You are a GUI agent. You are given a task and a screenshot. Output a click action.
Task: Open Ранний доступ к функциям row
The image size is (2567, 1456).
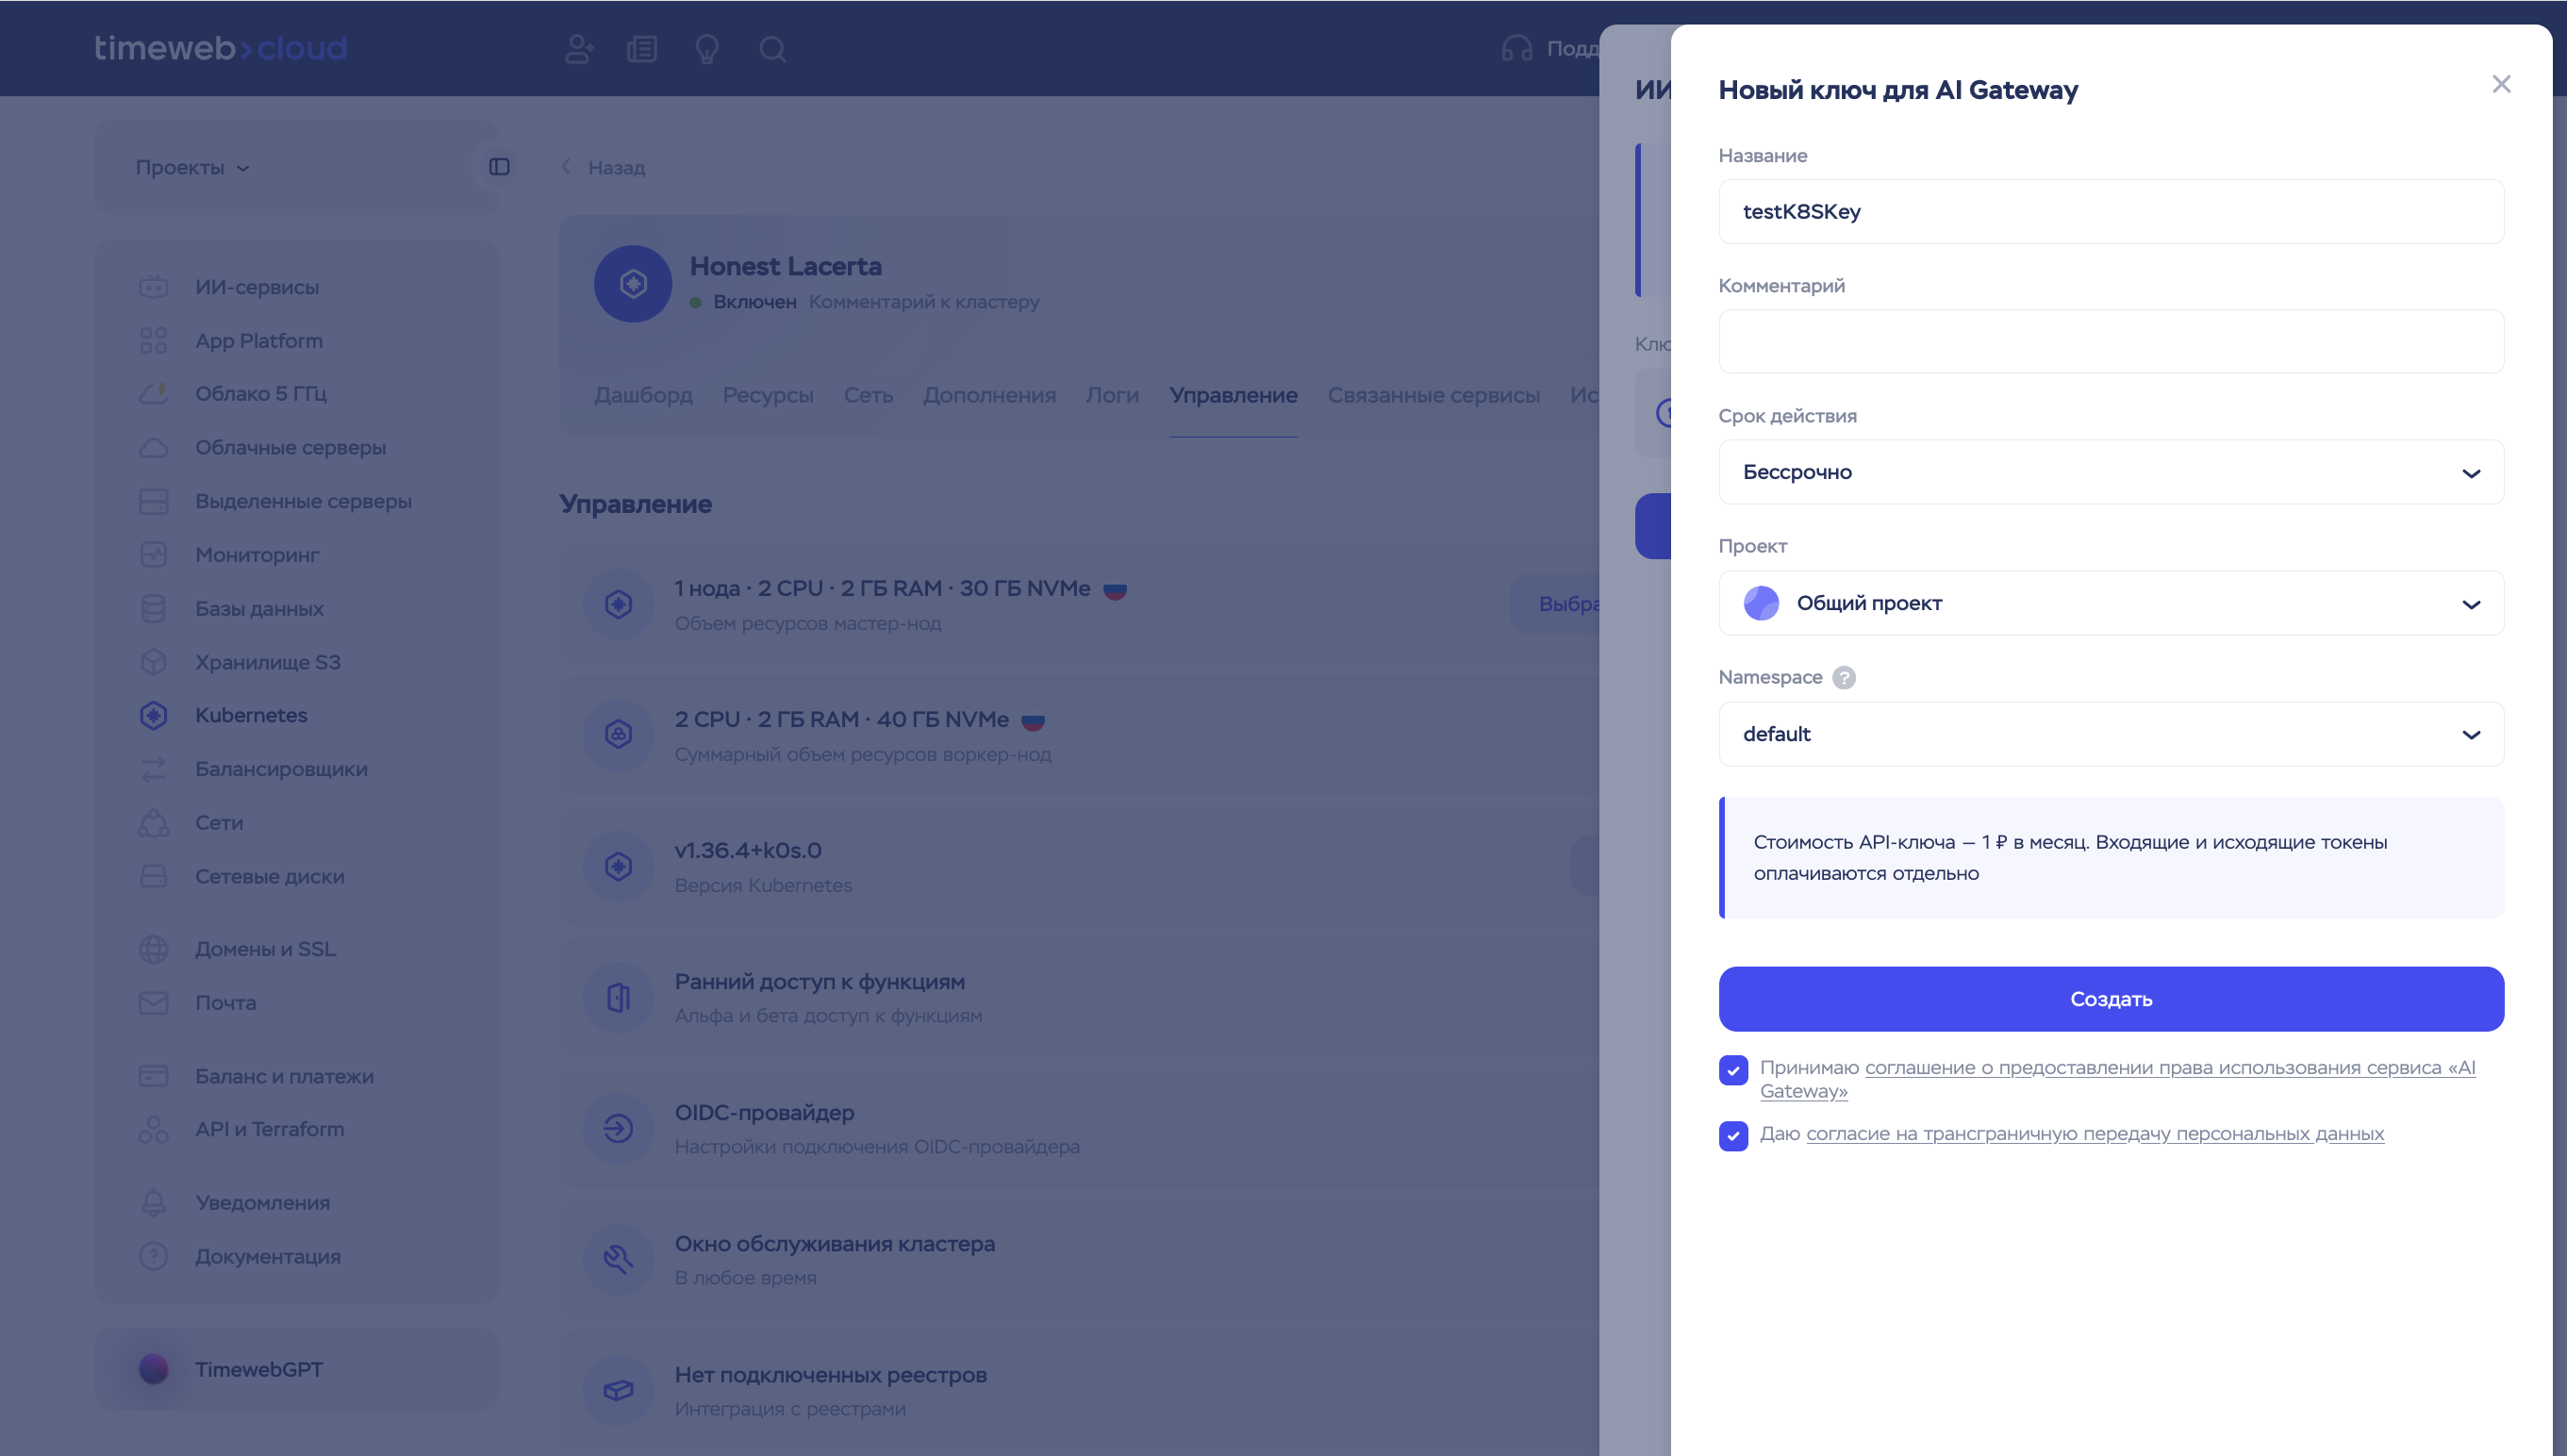pyautogui.click(x=1080, y=998)
